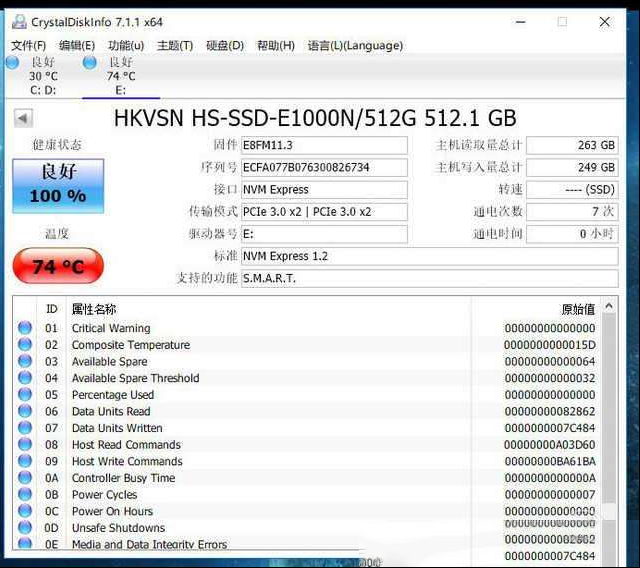Click raw value 0000000BA61BA
Viewport: 640px width, 568px height.
549,461
